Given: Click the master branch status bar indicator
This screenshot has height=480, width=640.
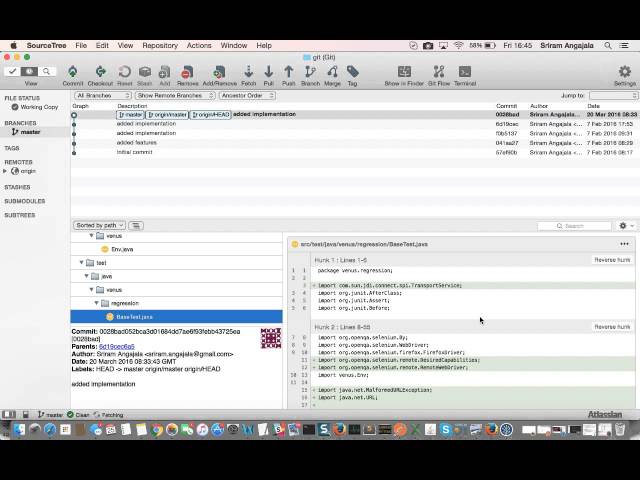Looking at the screenshot, I should coord(50,415).
